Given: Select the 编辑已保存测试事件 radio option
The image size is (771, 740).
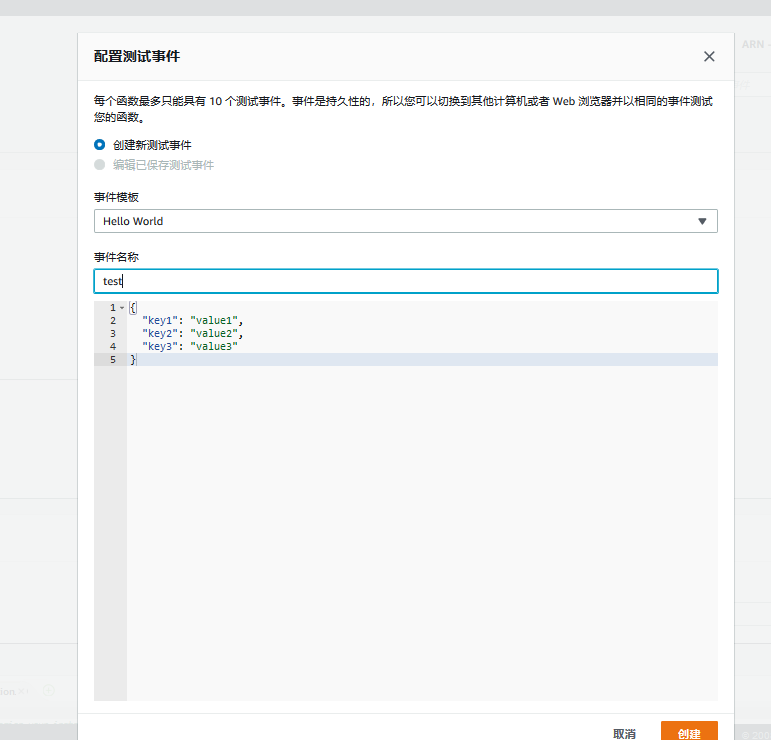Looking at the screenshot, I should [x=100, y=165].
